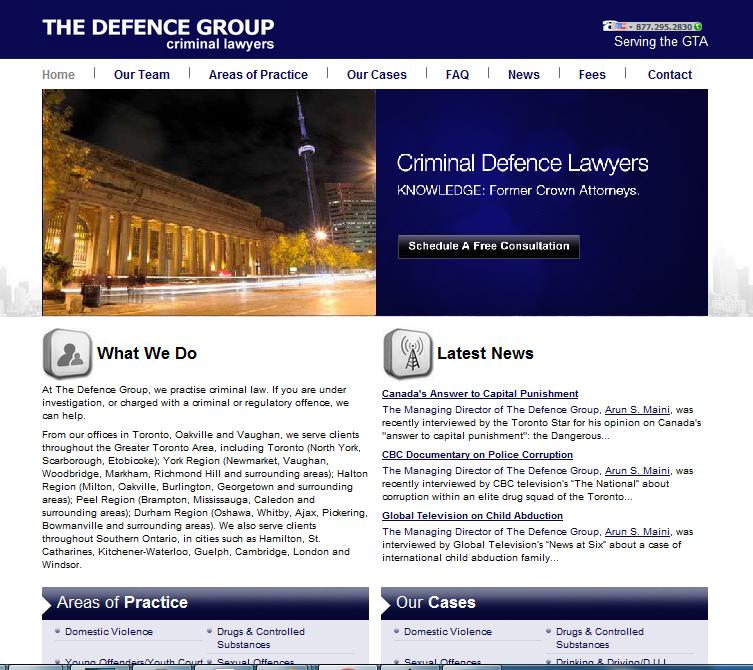Open the Contact page
753x670 pixels.
click(670, 75)
